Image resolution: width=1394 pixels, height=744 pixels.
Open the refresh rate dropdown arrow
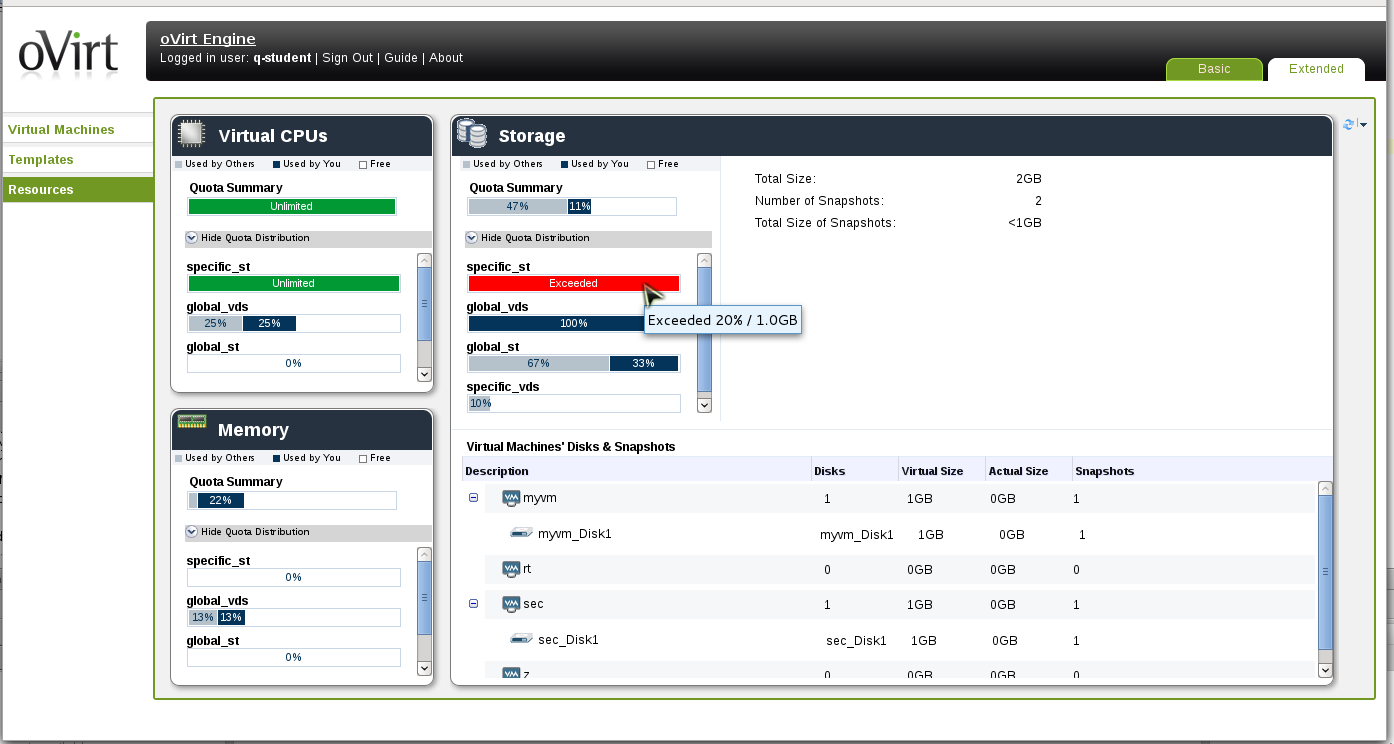pyautogui.click(x=1363, y=125)
